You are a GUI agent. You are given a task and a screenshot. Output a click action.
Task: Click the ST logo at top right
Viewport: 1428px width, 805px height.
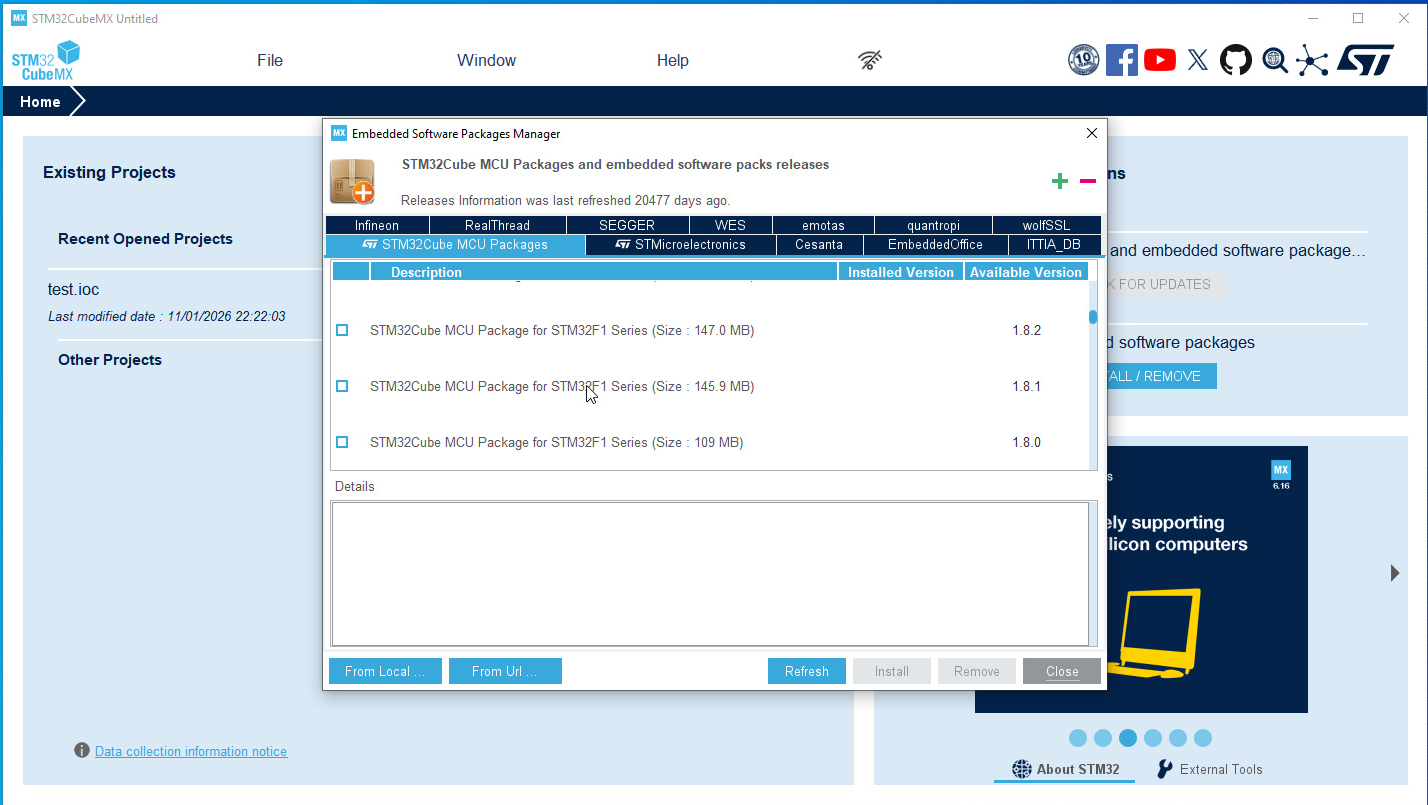(1365, 60)
